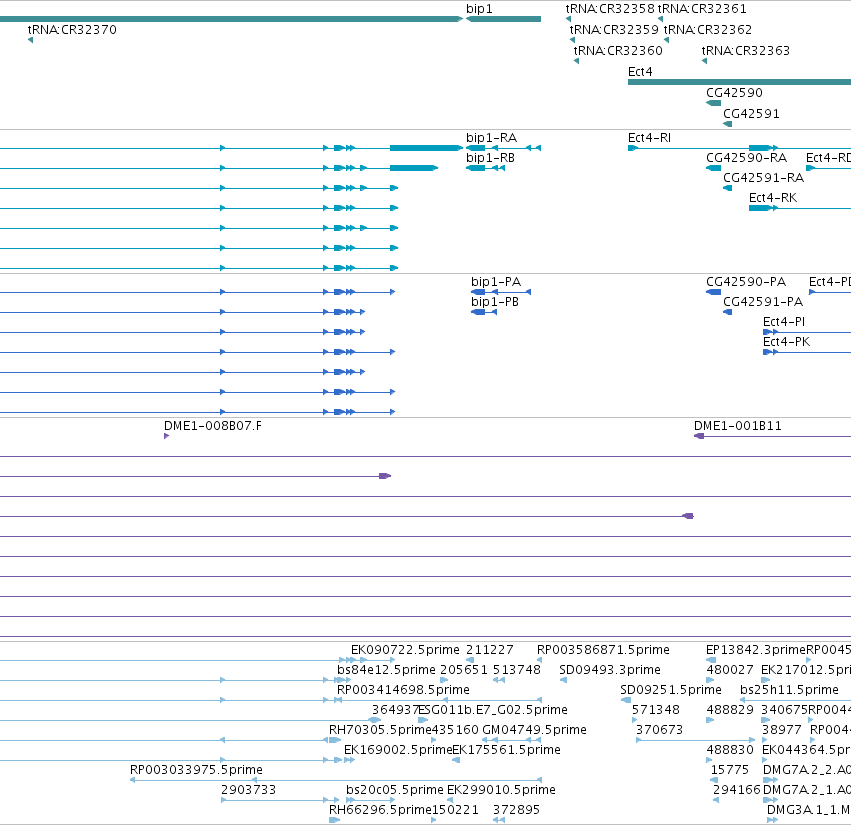851x825 pixels.
Task: Open the bip1-RA transcript label
Action: tap(492, 138)
